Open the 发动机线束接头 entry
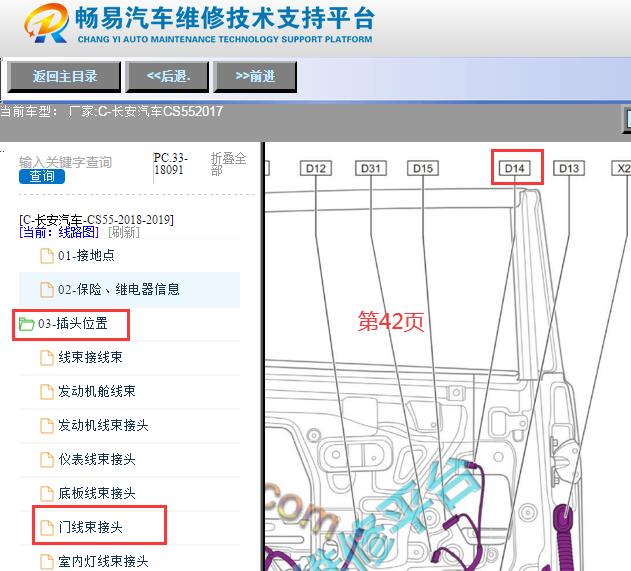Image resolution: width=631 pixels, height=571 pixels. coord(103,425)
